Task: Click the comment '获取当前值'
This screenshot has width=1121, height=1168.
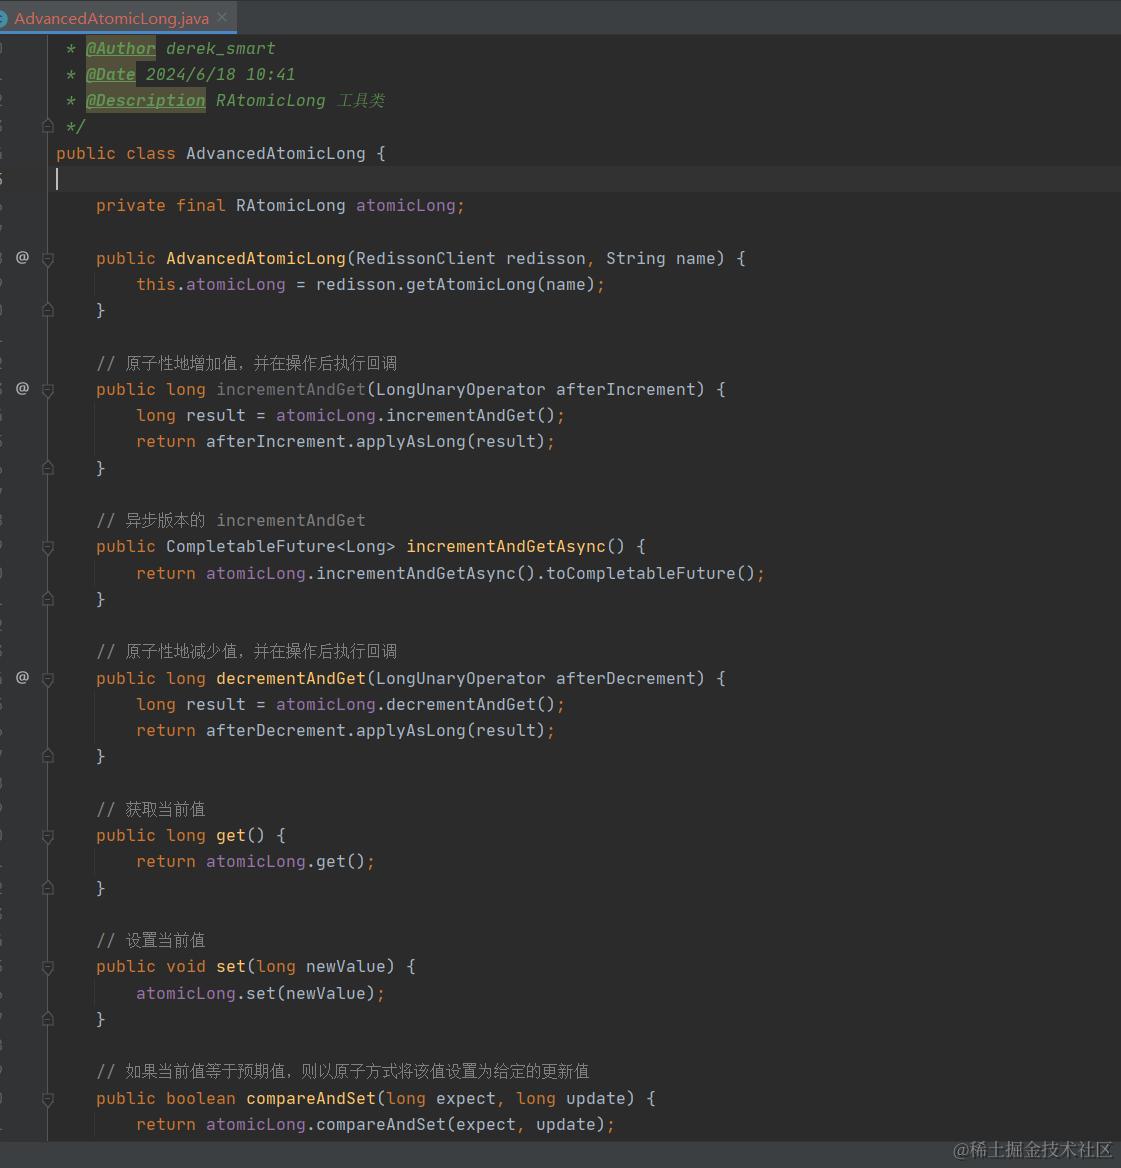Action: point(150,810)
